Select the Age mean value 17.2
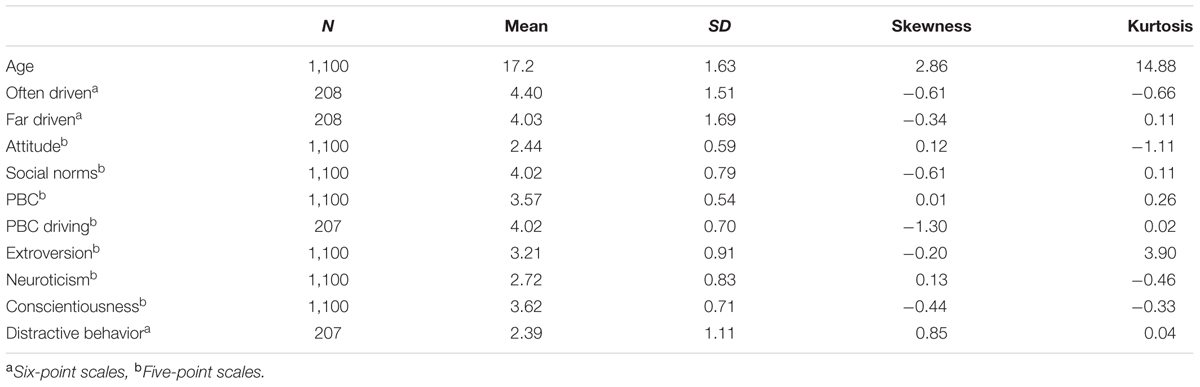 pyautogui.click(x=529, y=65)
